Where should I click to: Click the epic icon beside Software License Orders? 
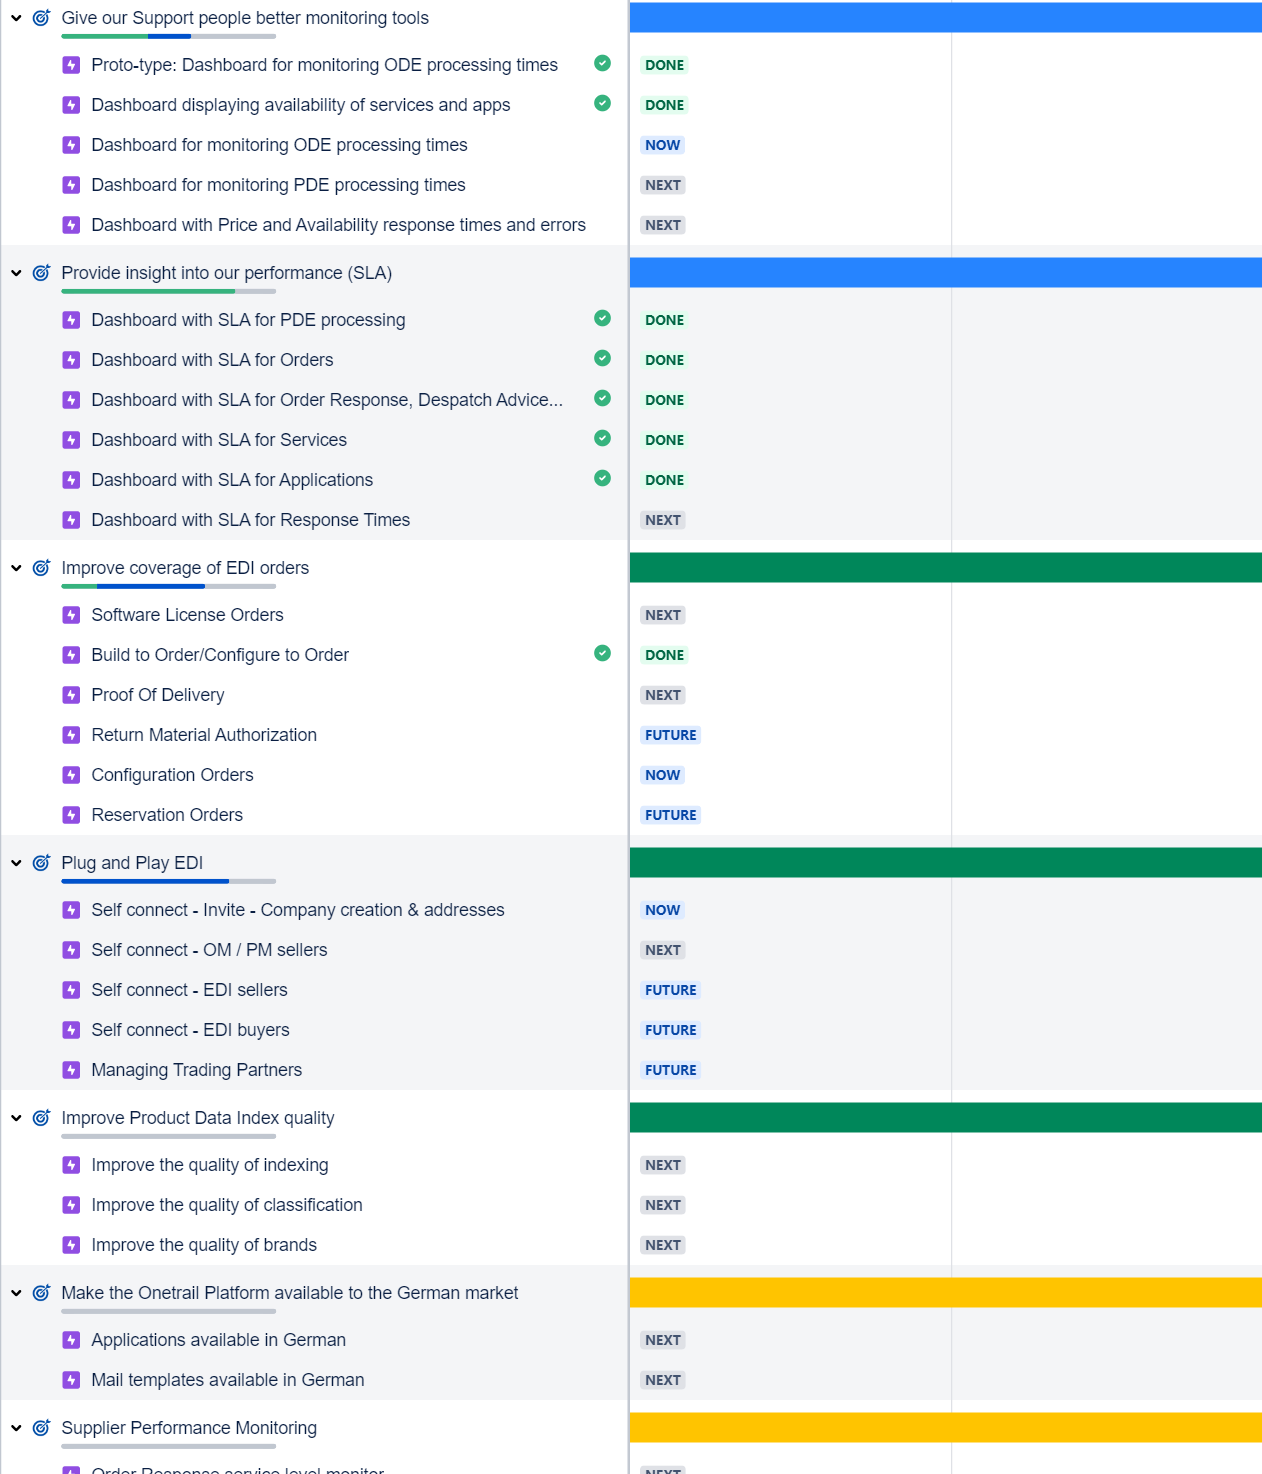(71, 615)
